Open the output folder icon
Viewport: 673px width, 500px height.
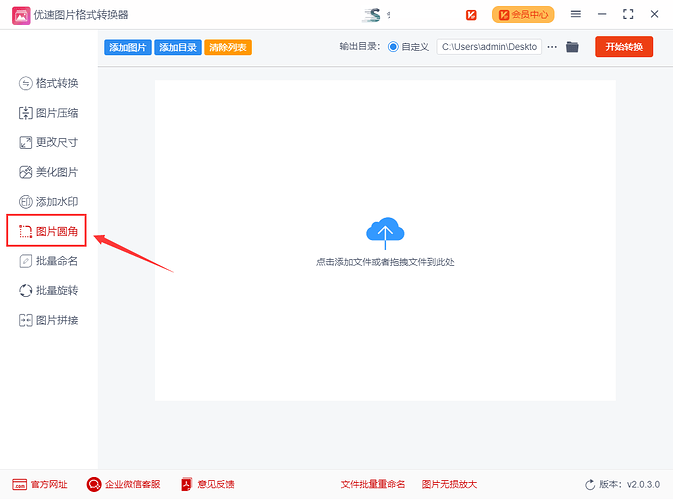(572, 46)
